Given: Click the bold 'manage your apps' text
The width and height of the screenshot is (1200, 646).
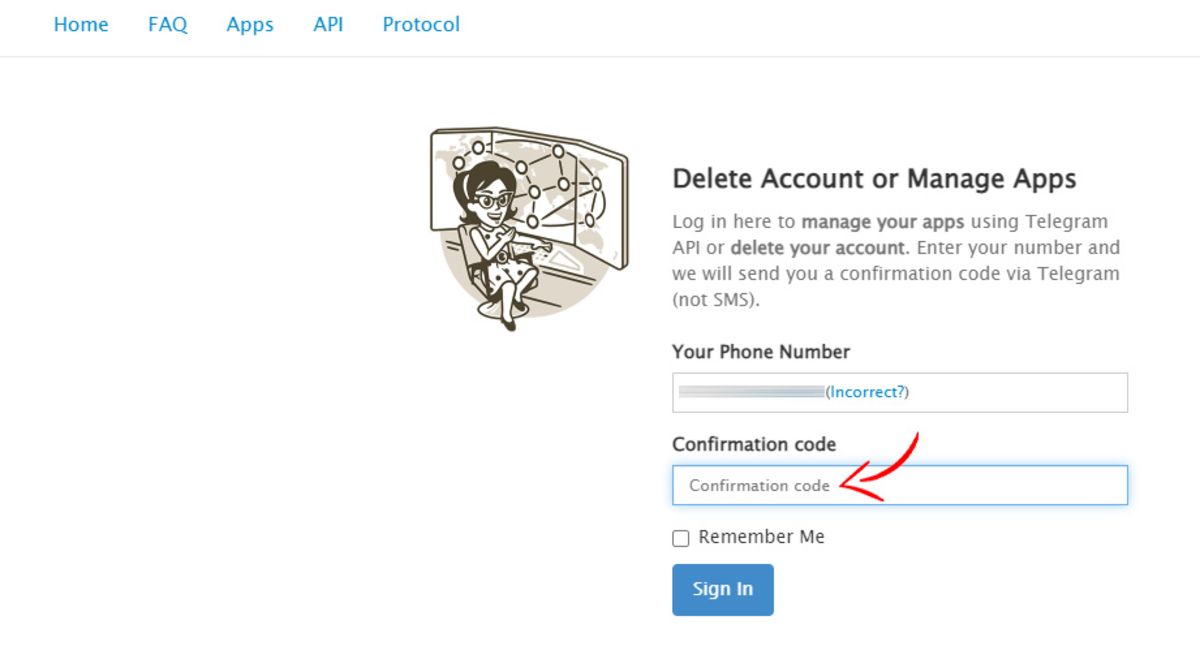Looking at the screenshot, I should coord(883,222).
